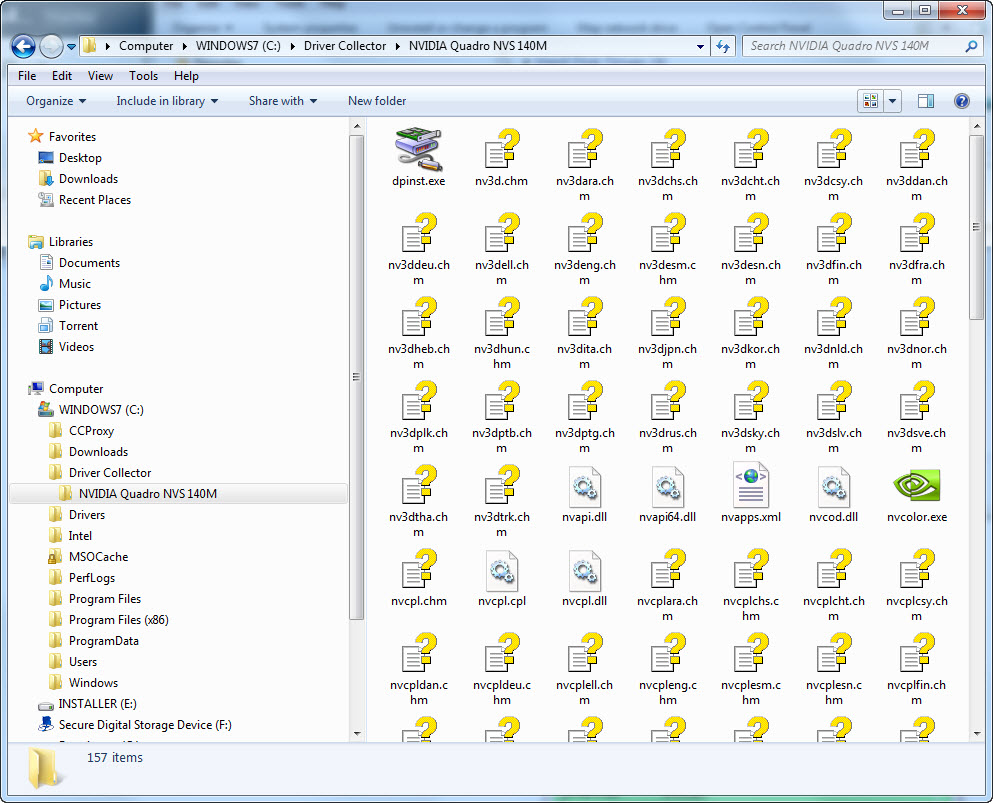Select the nv3d.chm help file

pos(502,149)
